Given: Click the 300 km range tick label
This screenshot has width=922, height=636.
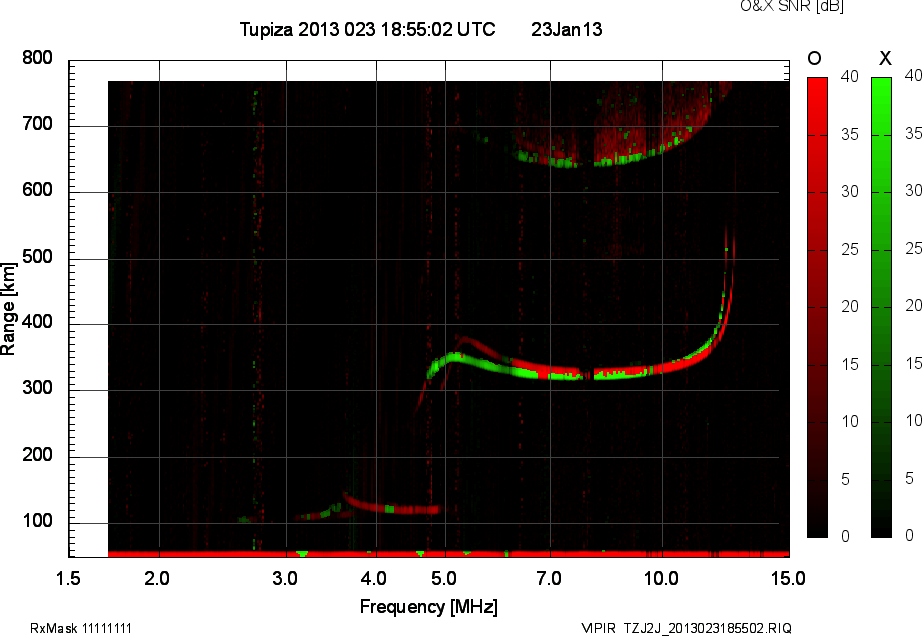Looking at the screenshot, I should [x=37, y=388].
